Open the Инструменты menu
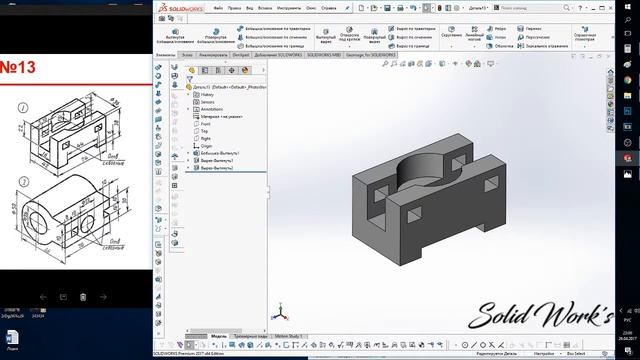Viewport: 640px width, 360px height. pyautogui.click(x=289, y=8)
